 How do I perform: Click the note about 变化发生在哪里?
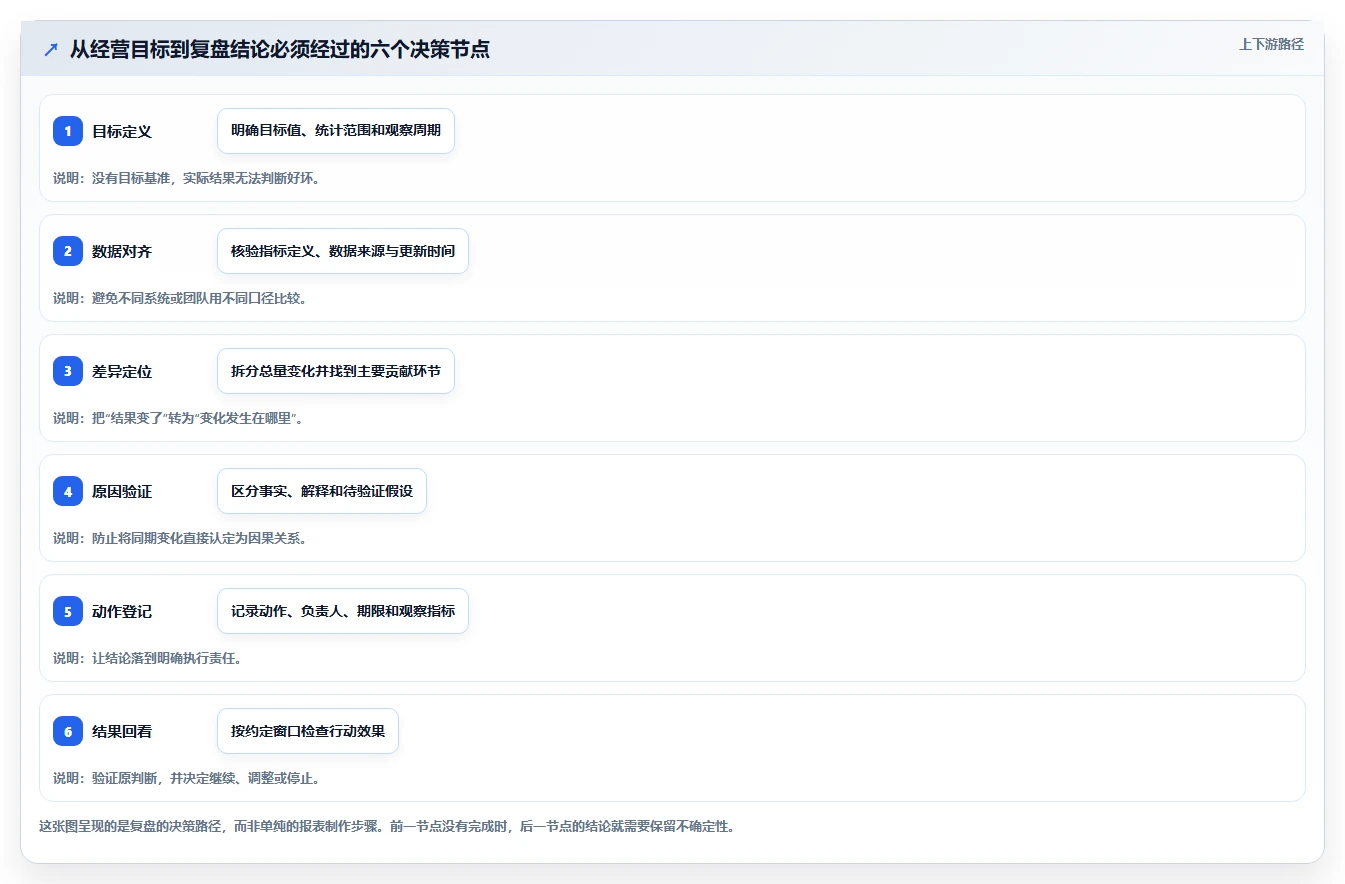[178, 418]
